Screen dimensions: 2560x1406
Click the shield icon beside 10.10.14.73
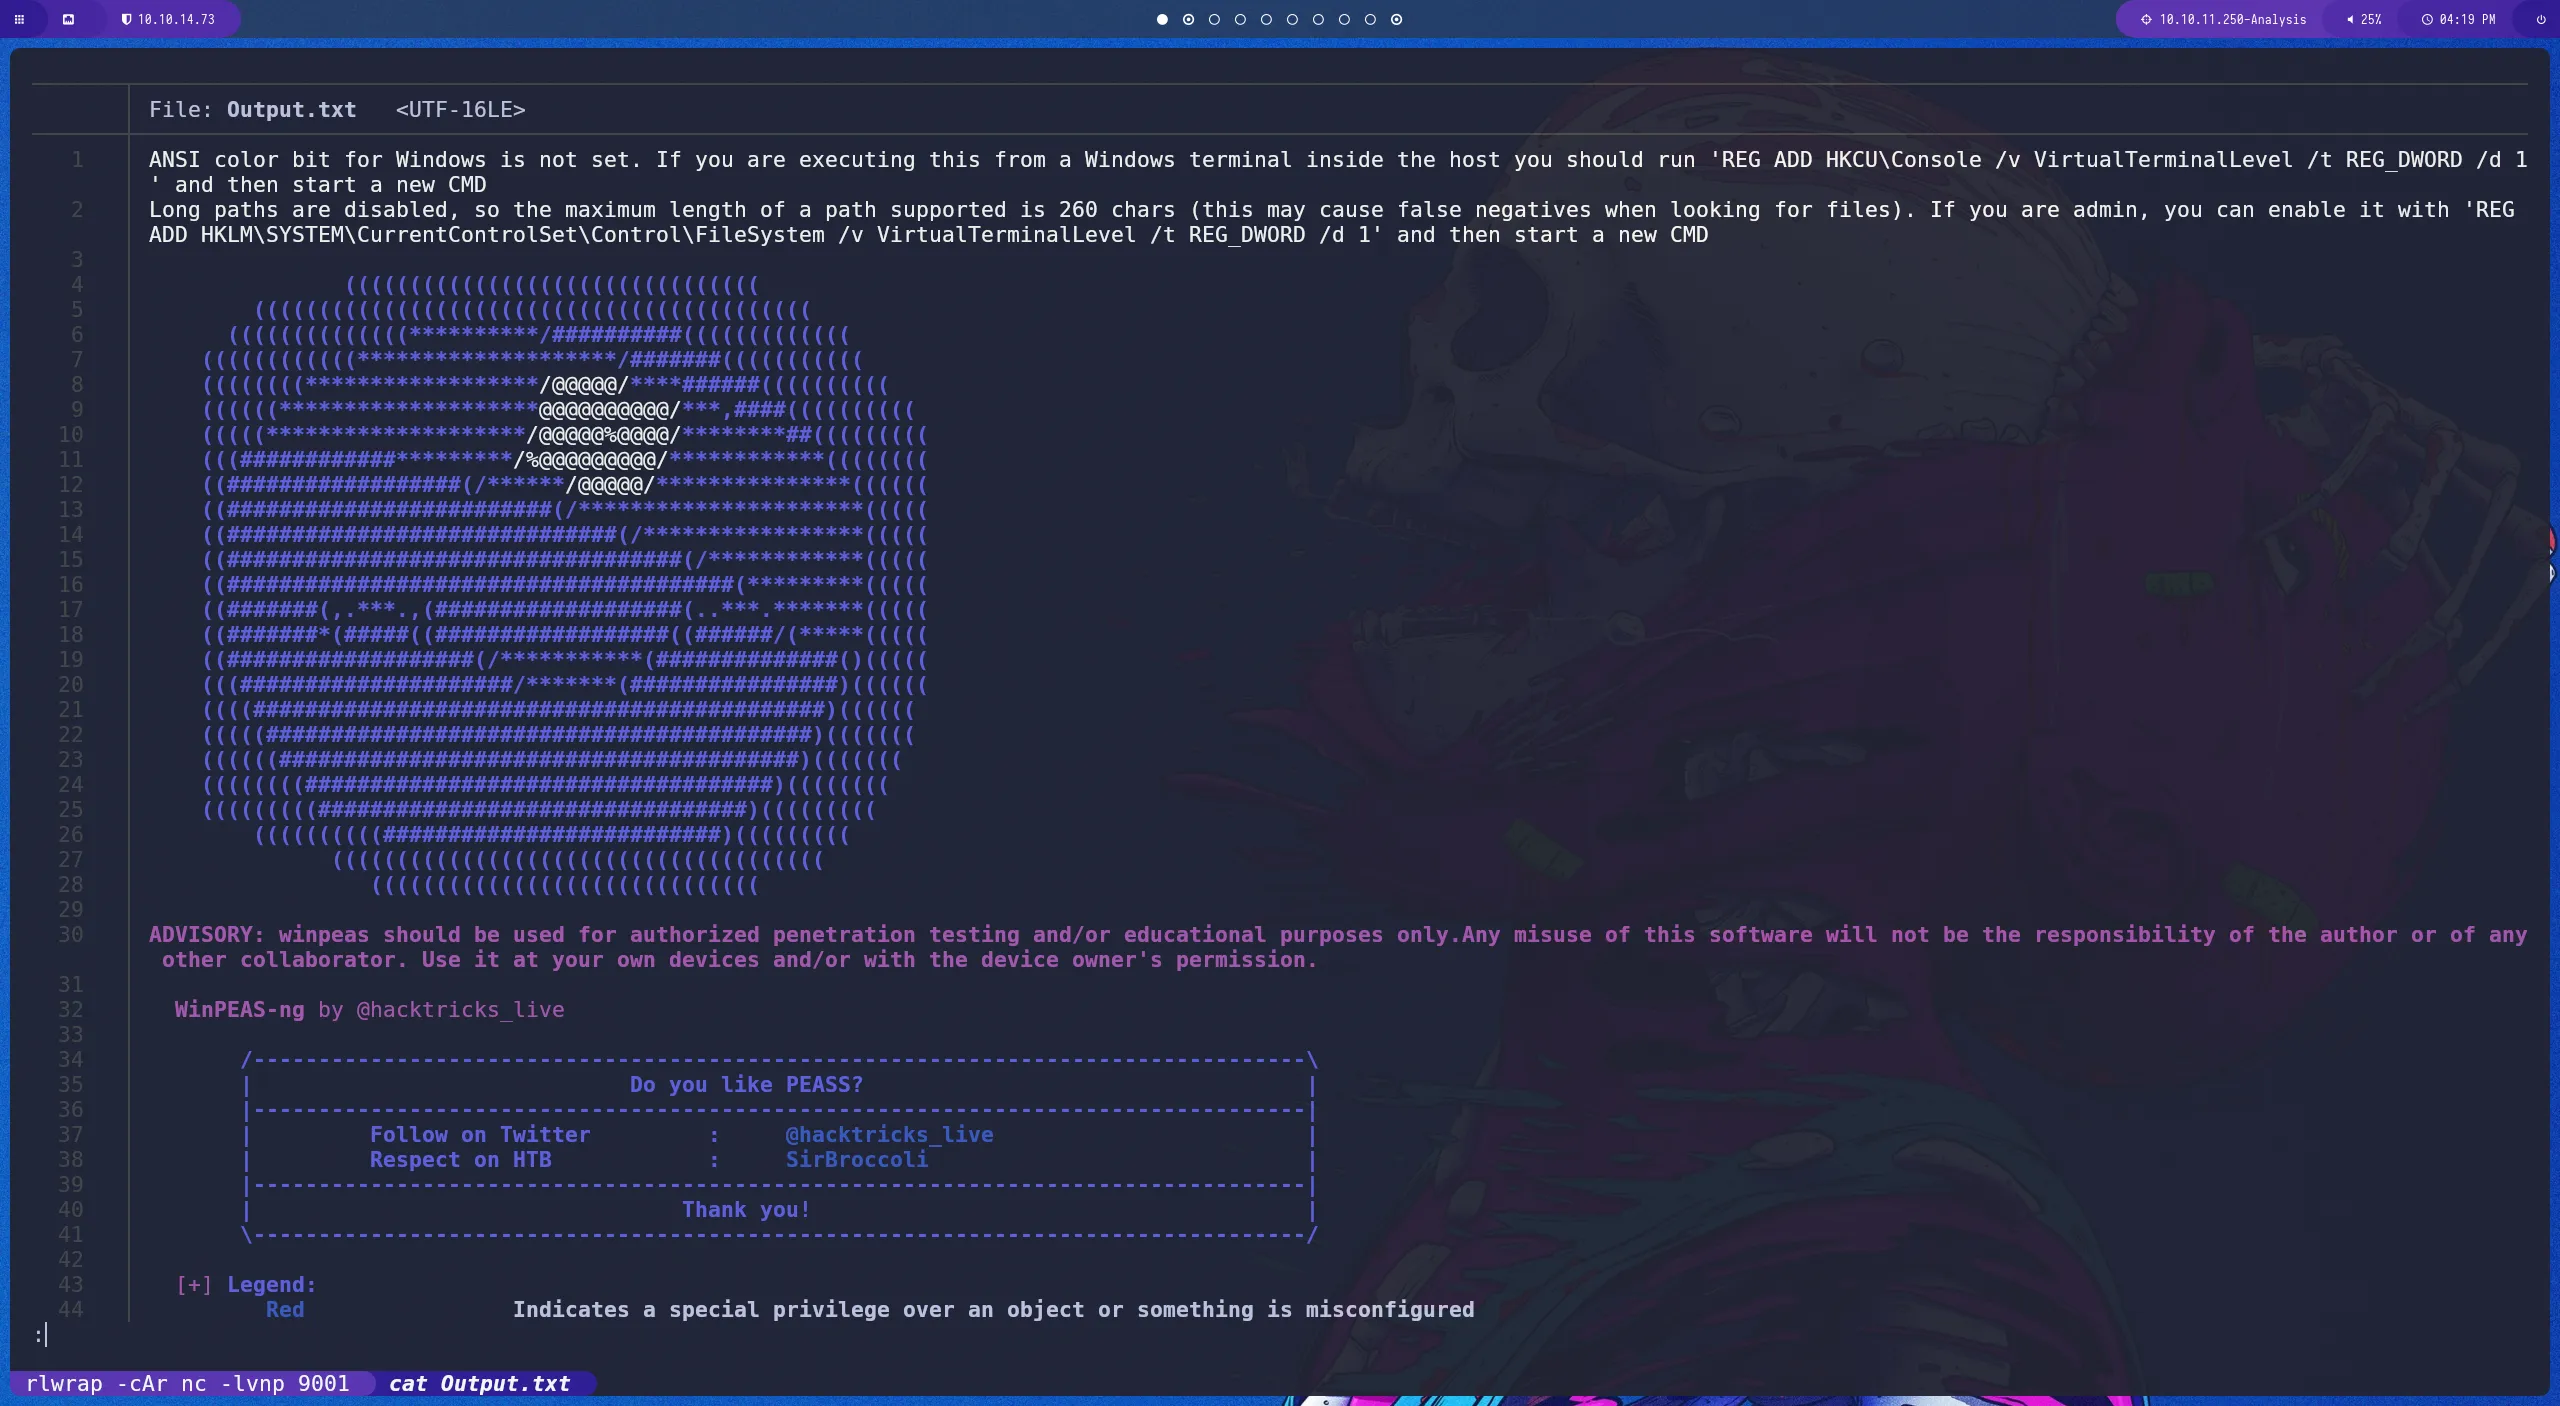click(127, 19)
